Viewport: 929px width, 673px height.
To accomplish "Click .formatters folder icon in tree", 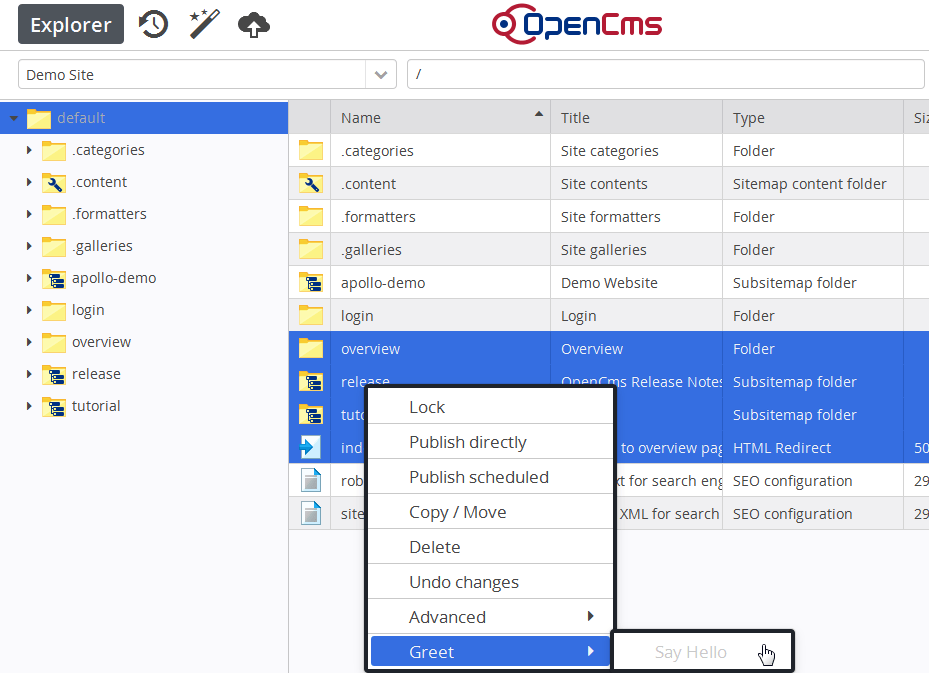I will (54, 214).
